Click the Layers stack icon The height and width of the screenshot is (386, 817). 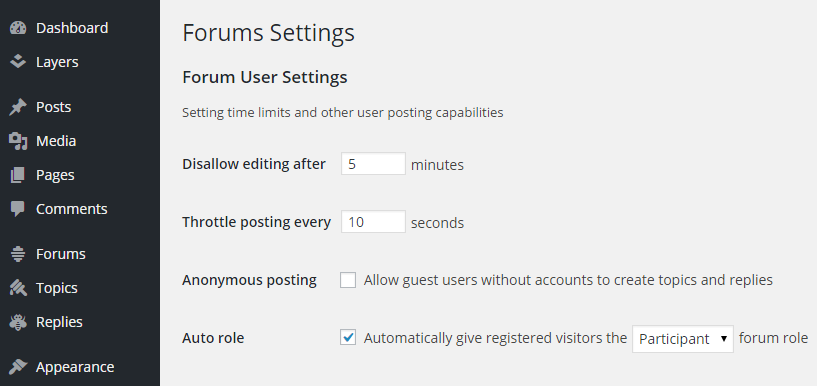pyautogui.click(x=18, y=61)
